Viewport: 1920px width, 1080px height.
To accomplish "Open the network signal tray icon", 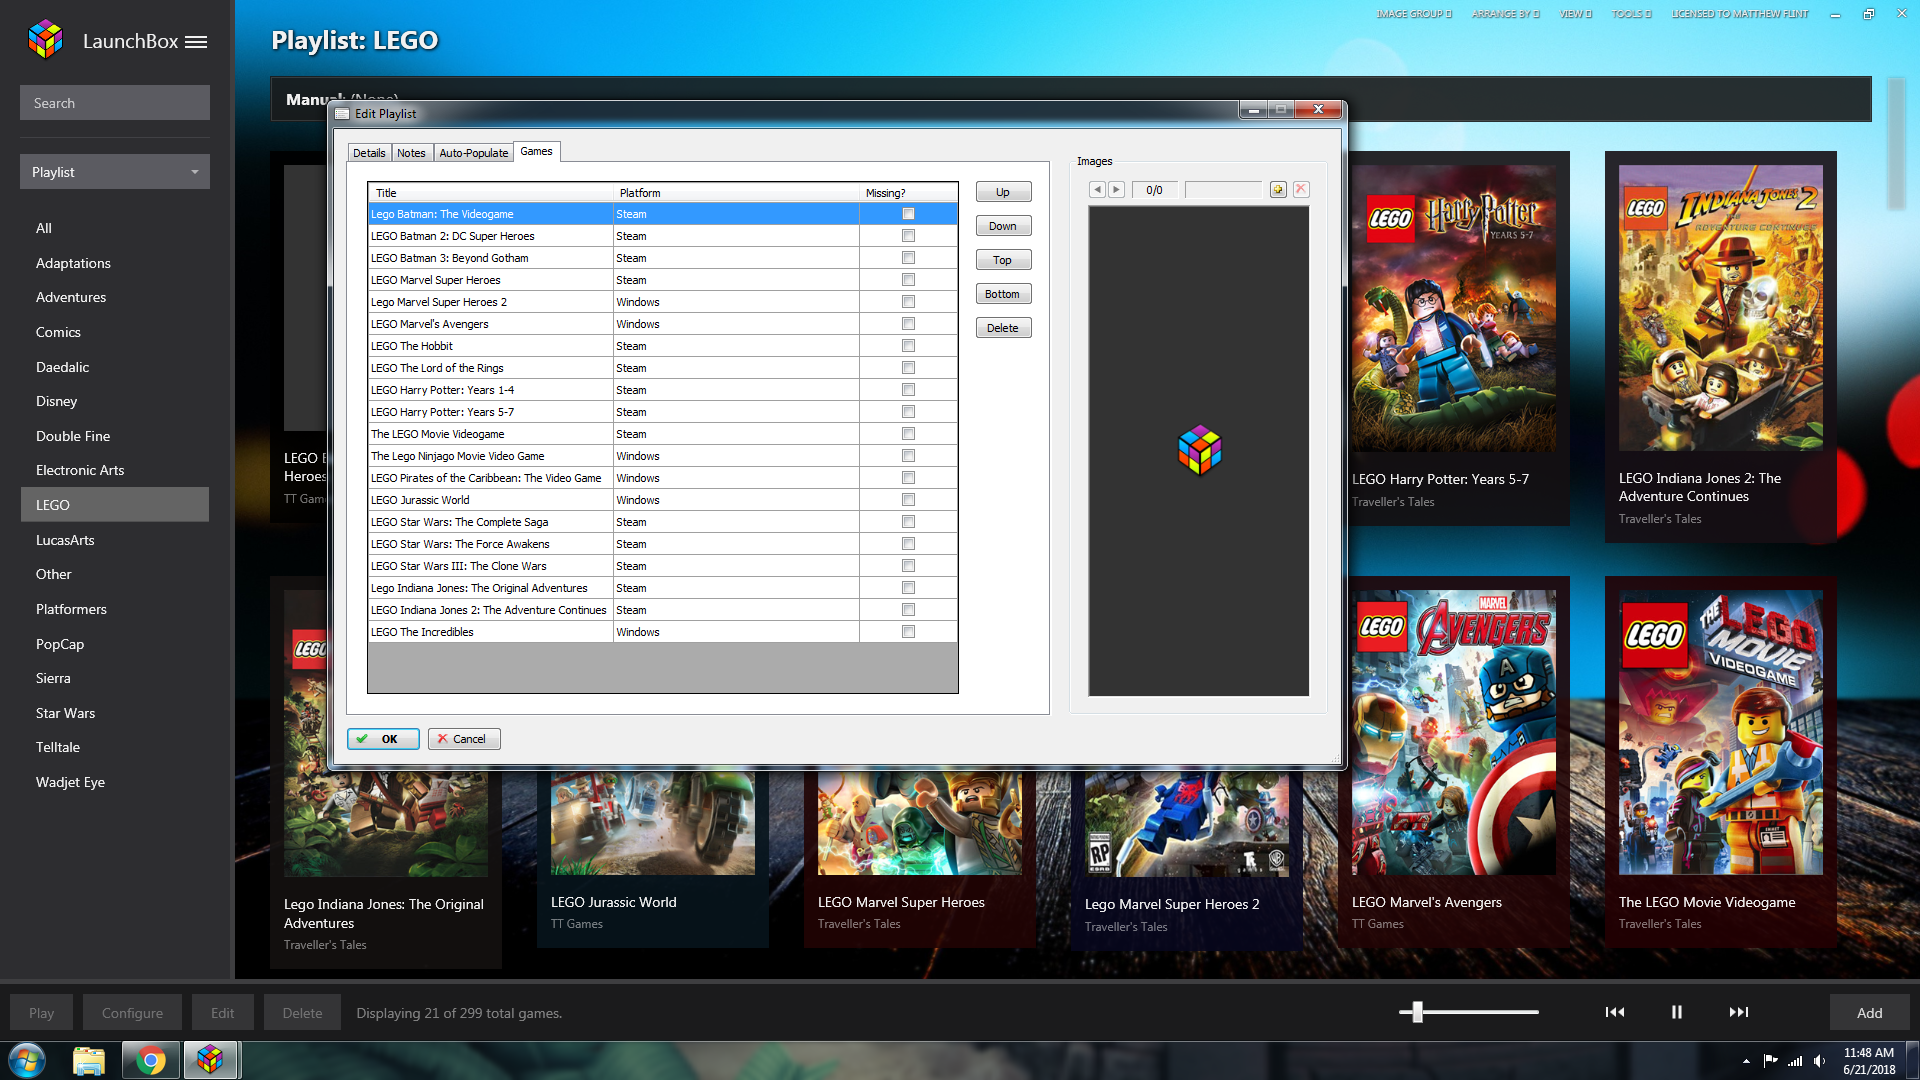I will coord(1795,1061).
